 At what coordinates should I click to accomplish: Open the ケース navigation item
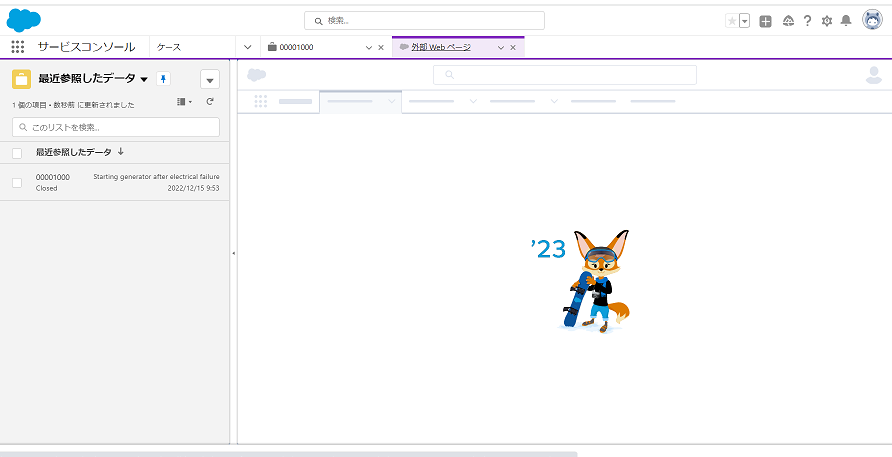pos(169,47)
